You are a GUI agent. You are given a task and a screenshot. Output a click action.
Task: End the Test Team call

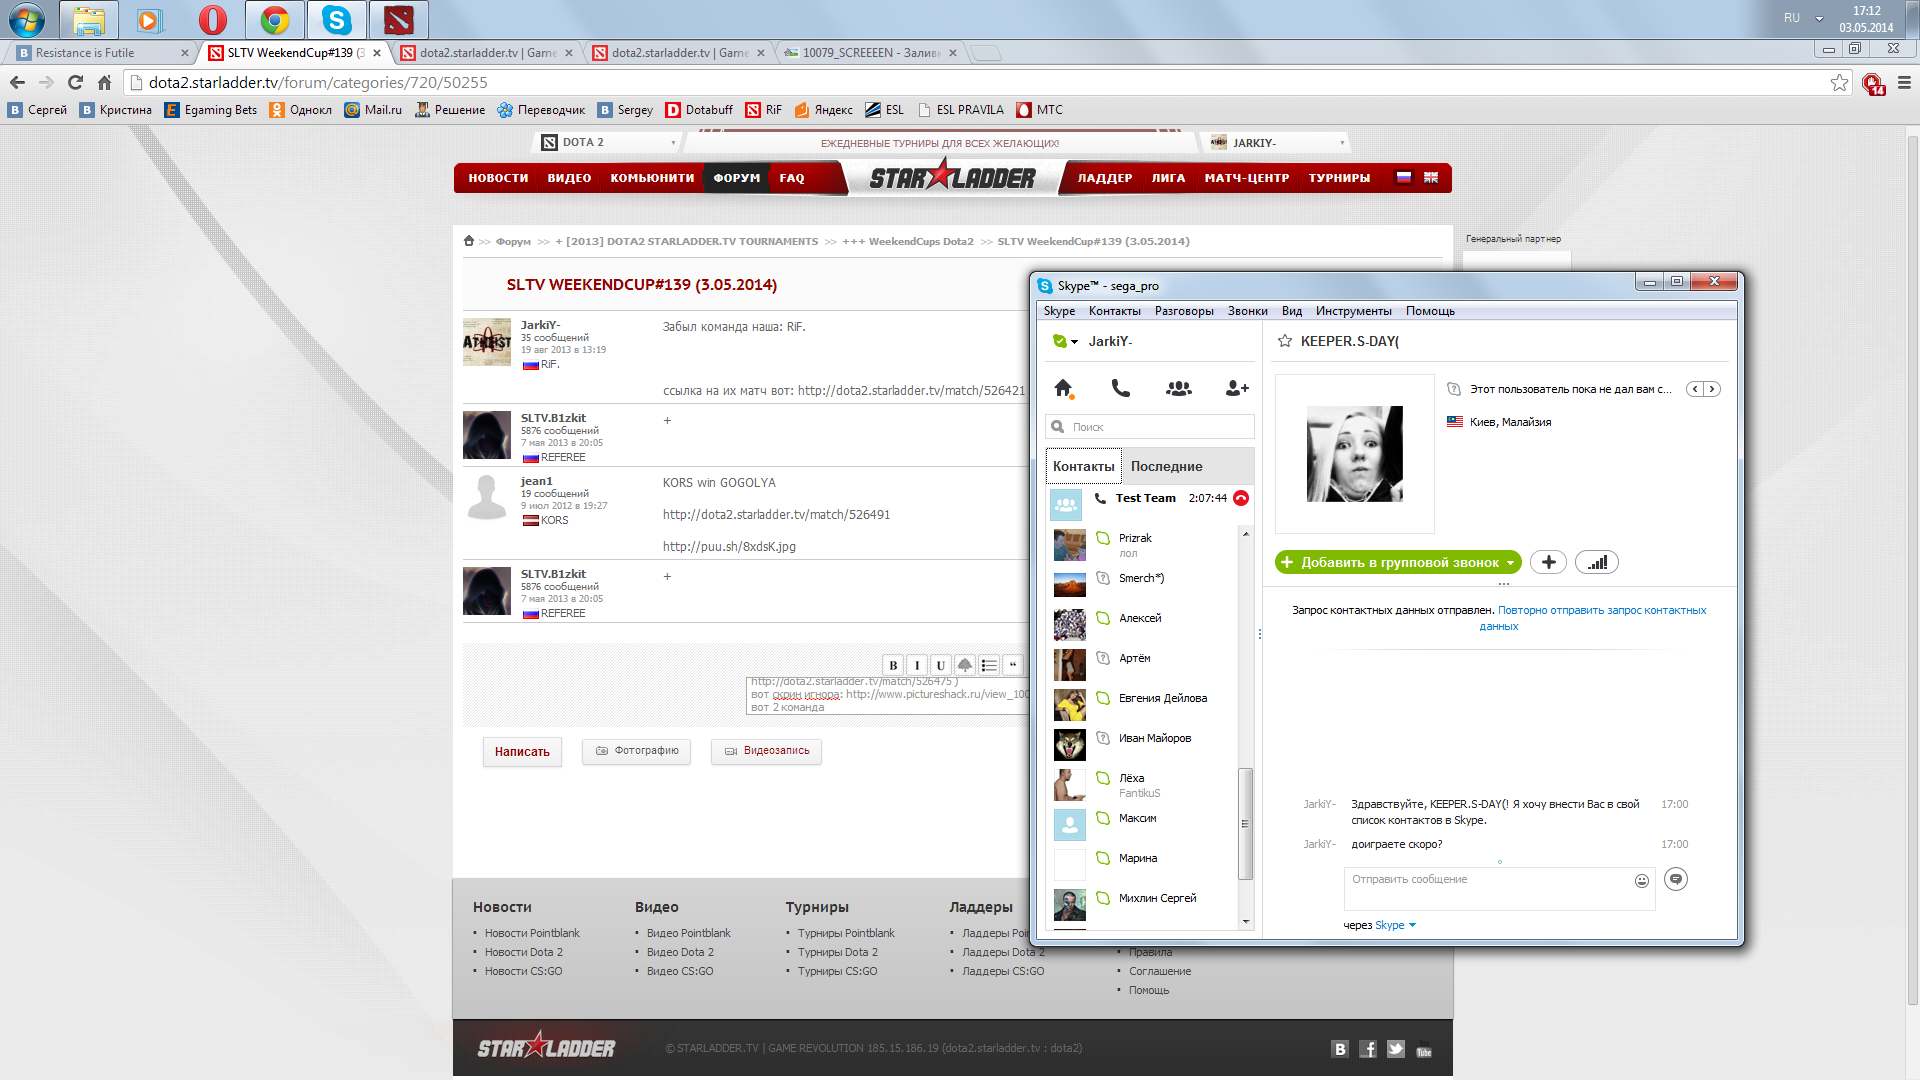[x=1241, y=498]
